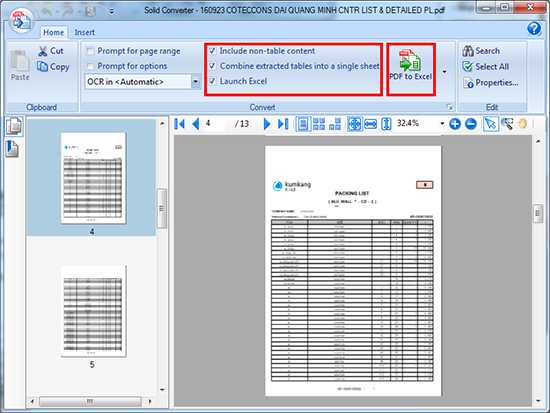The image size is (550, 413).
Task: Go to the first page
Action: click(x=179, y=124)
